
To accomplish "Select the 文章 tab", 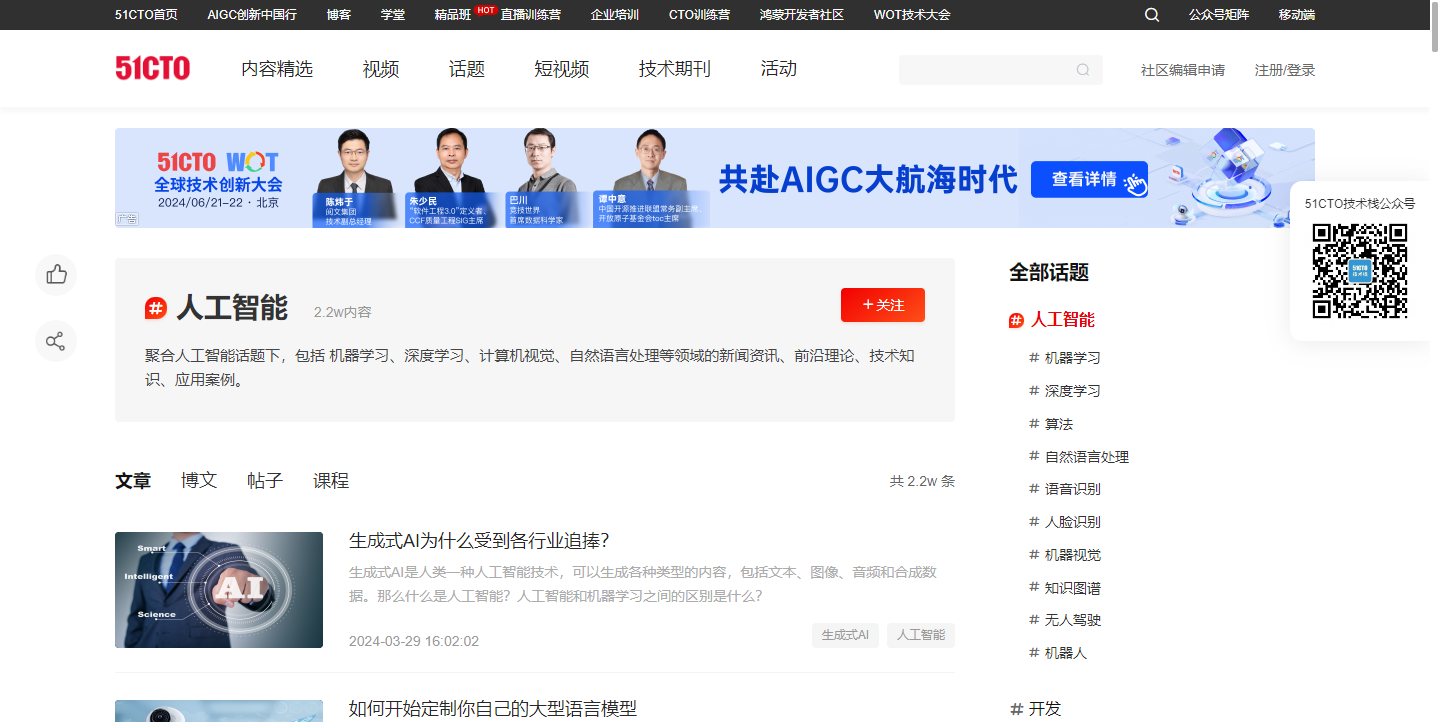I will 133,481.
